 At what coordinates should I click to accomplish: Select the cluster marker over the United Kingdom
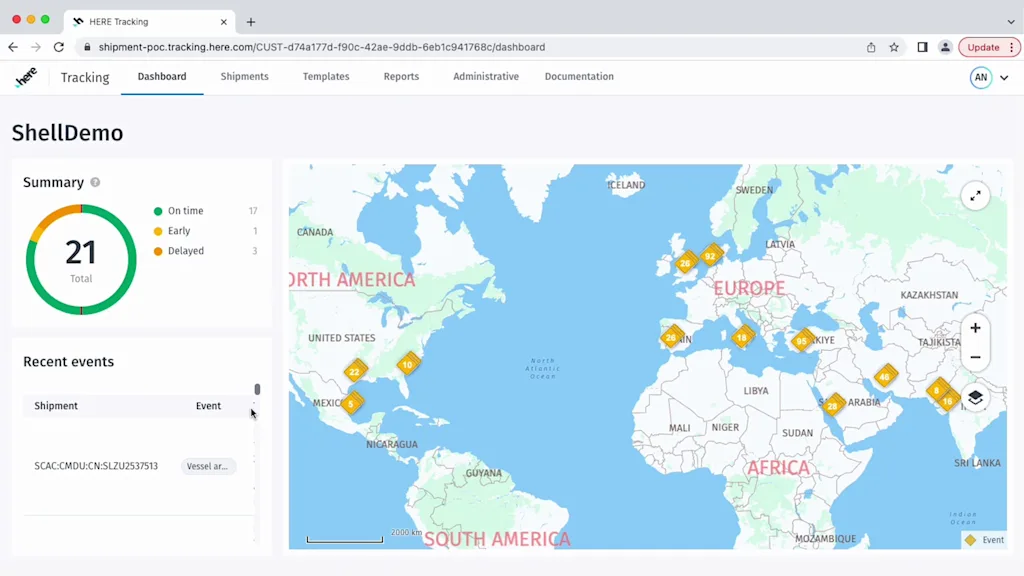(x=686, y=263)
